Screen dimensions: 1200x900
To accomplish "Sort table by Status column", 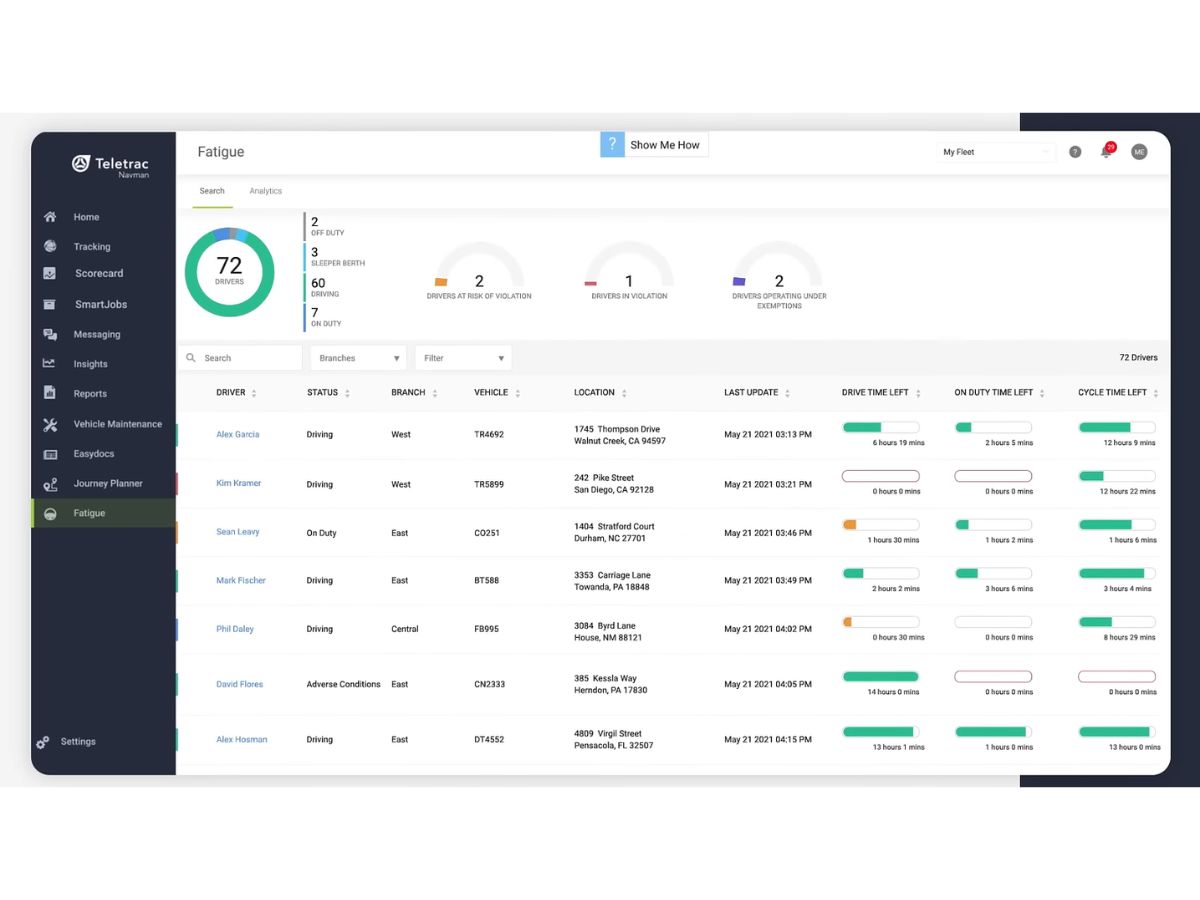I will click(x=328, y=393).
